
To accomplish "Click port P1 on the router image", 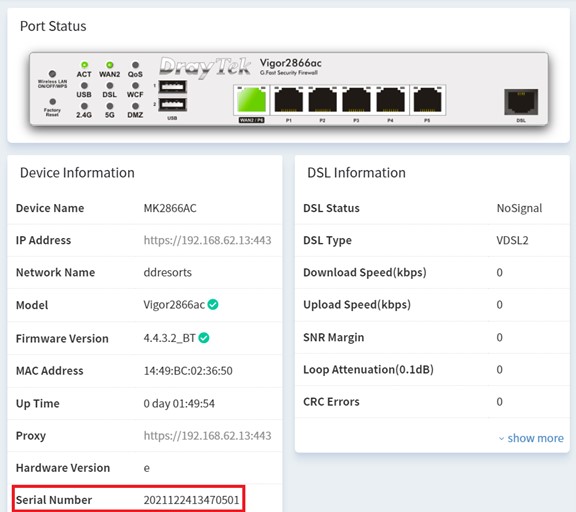I will coord(289,100).
